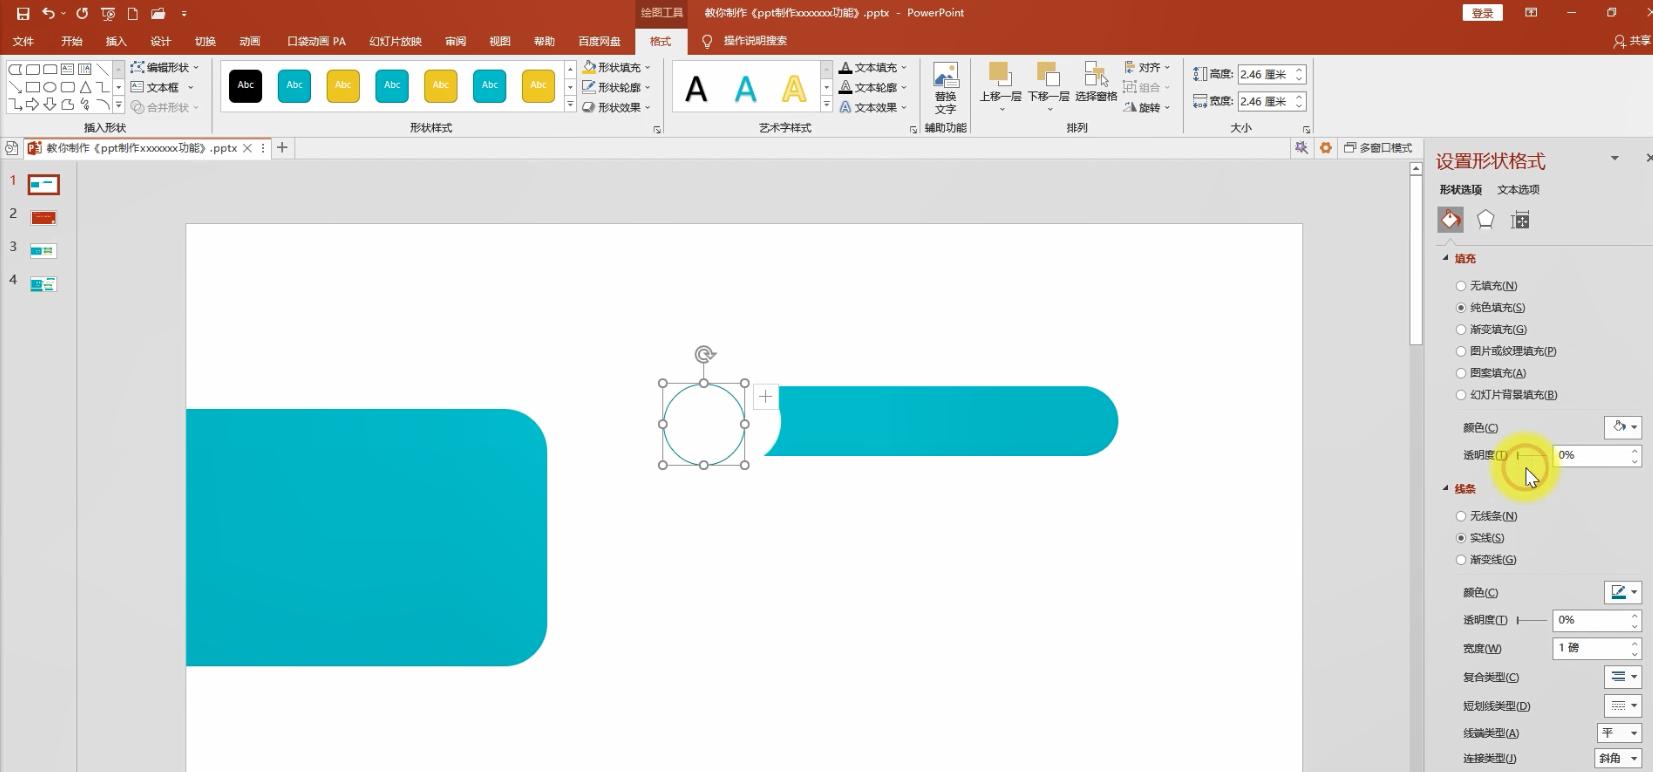Image resolution: width=1653 pixels, height=772 pixels.
Task: Click the rotation handle above the circle
Action: tap(705, 354)
